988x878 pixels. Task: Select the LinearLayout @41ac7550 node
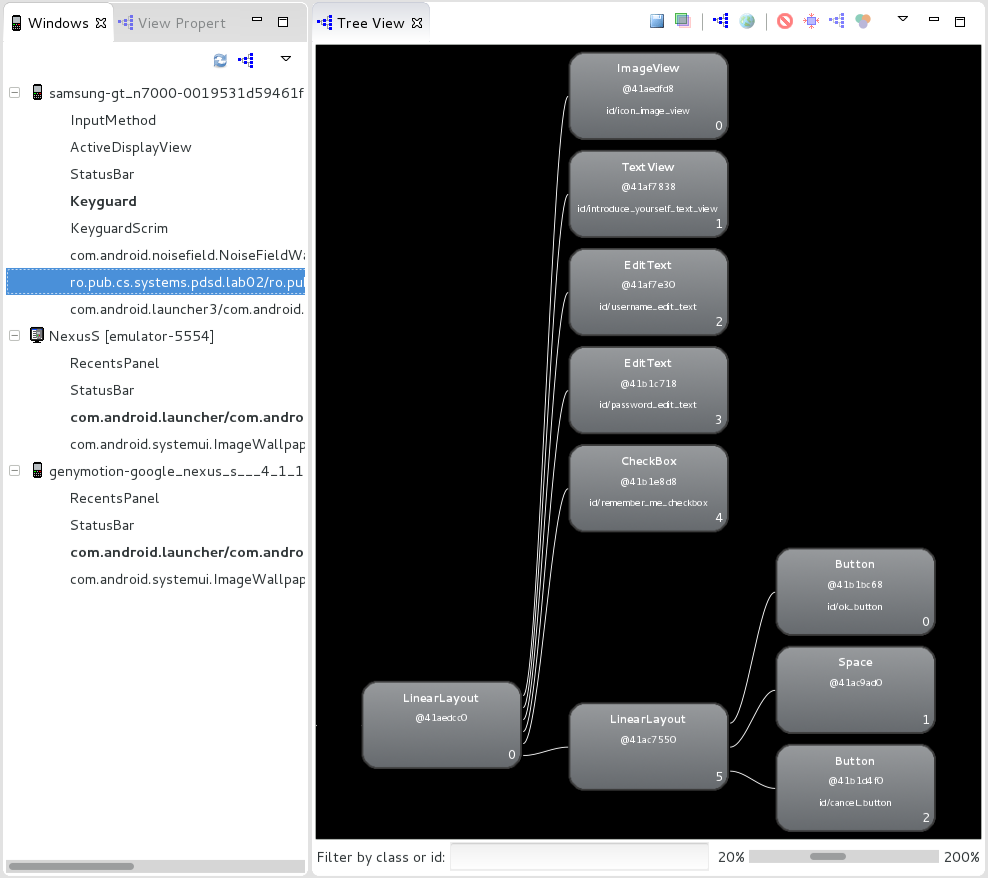tap(648, 746)
